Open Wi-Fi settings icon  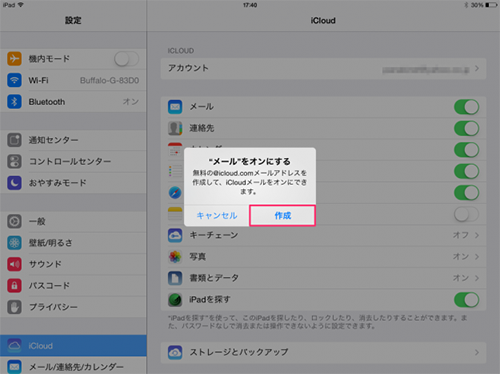point(14,80)
